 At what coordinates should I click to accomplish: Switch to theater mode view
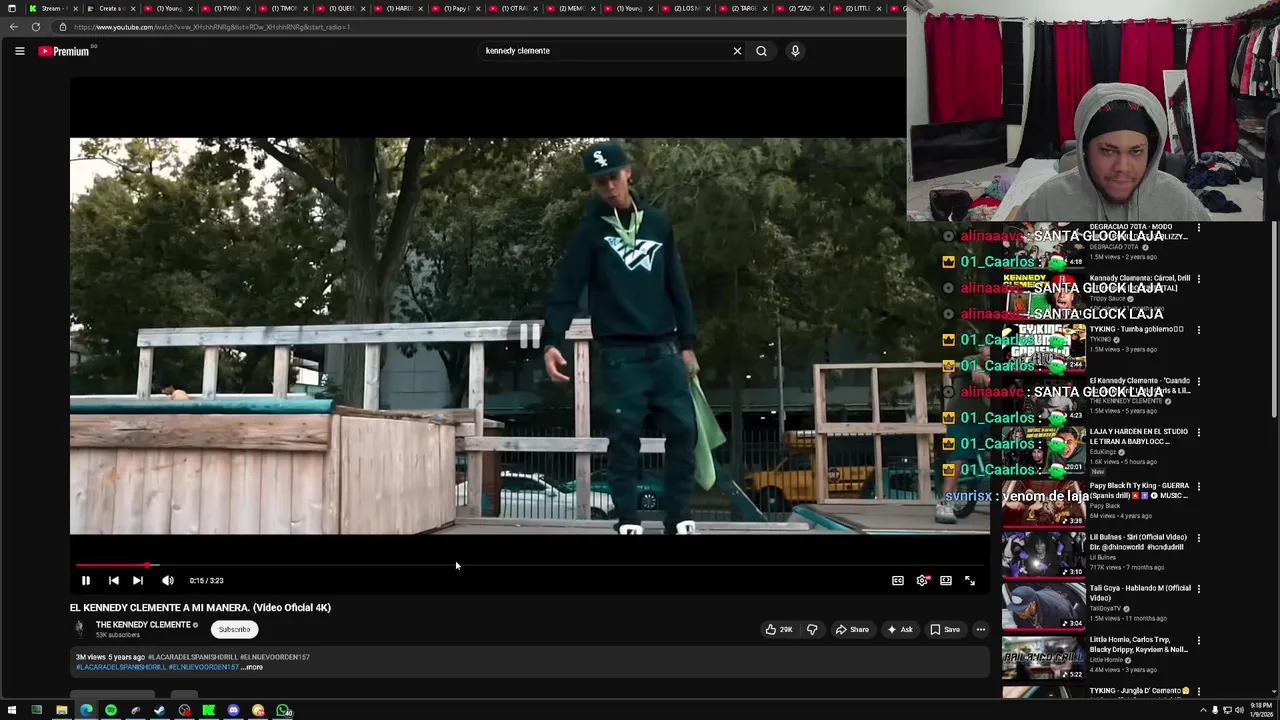tap(946, 580)
